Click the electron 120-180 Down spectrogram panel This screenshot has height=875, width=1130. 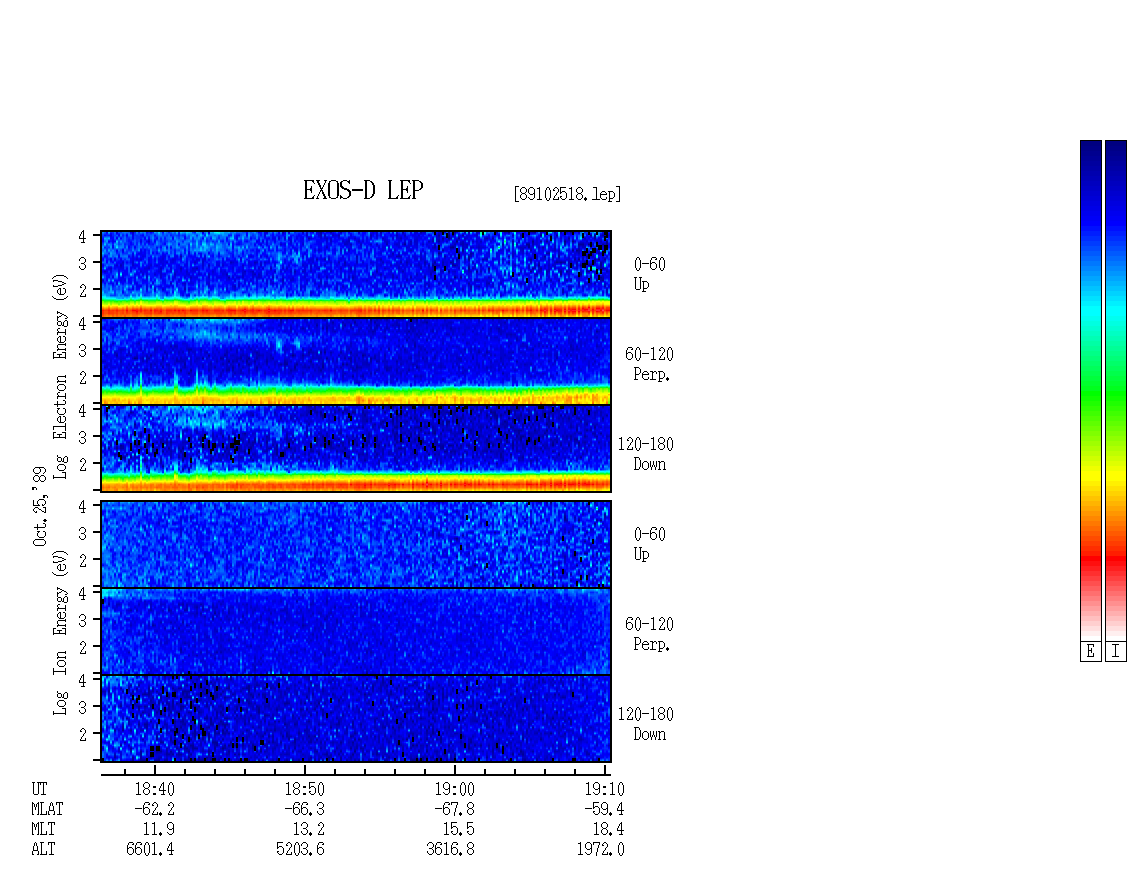coord(356,448)
